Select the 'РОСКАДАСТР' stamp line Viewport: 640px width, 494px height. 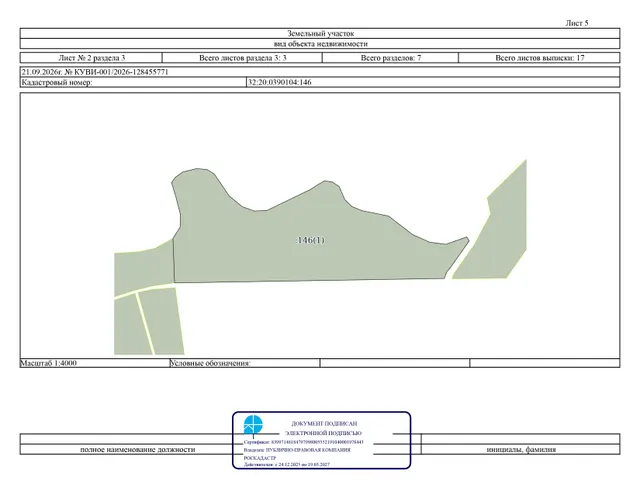point(260,458)
